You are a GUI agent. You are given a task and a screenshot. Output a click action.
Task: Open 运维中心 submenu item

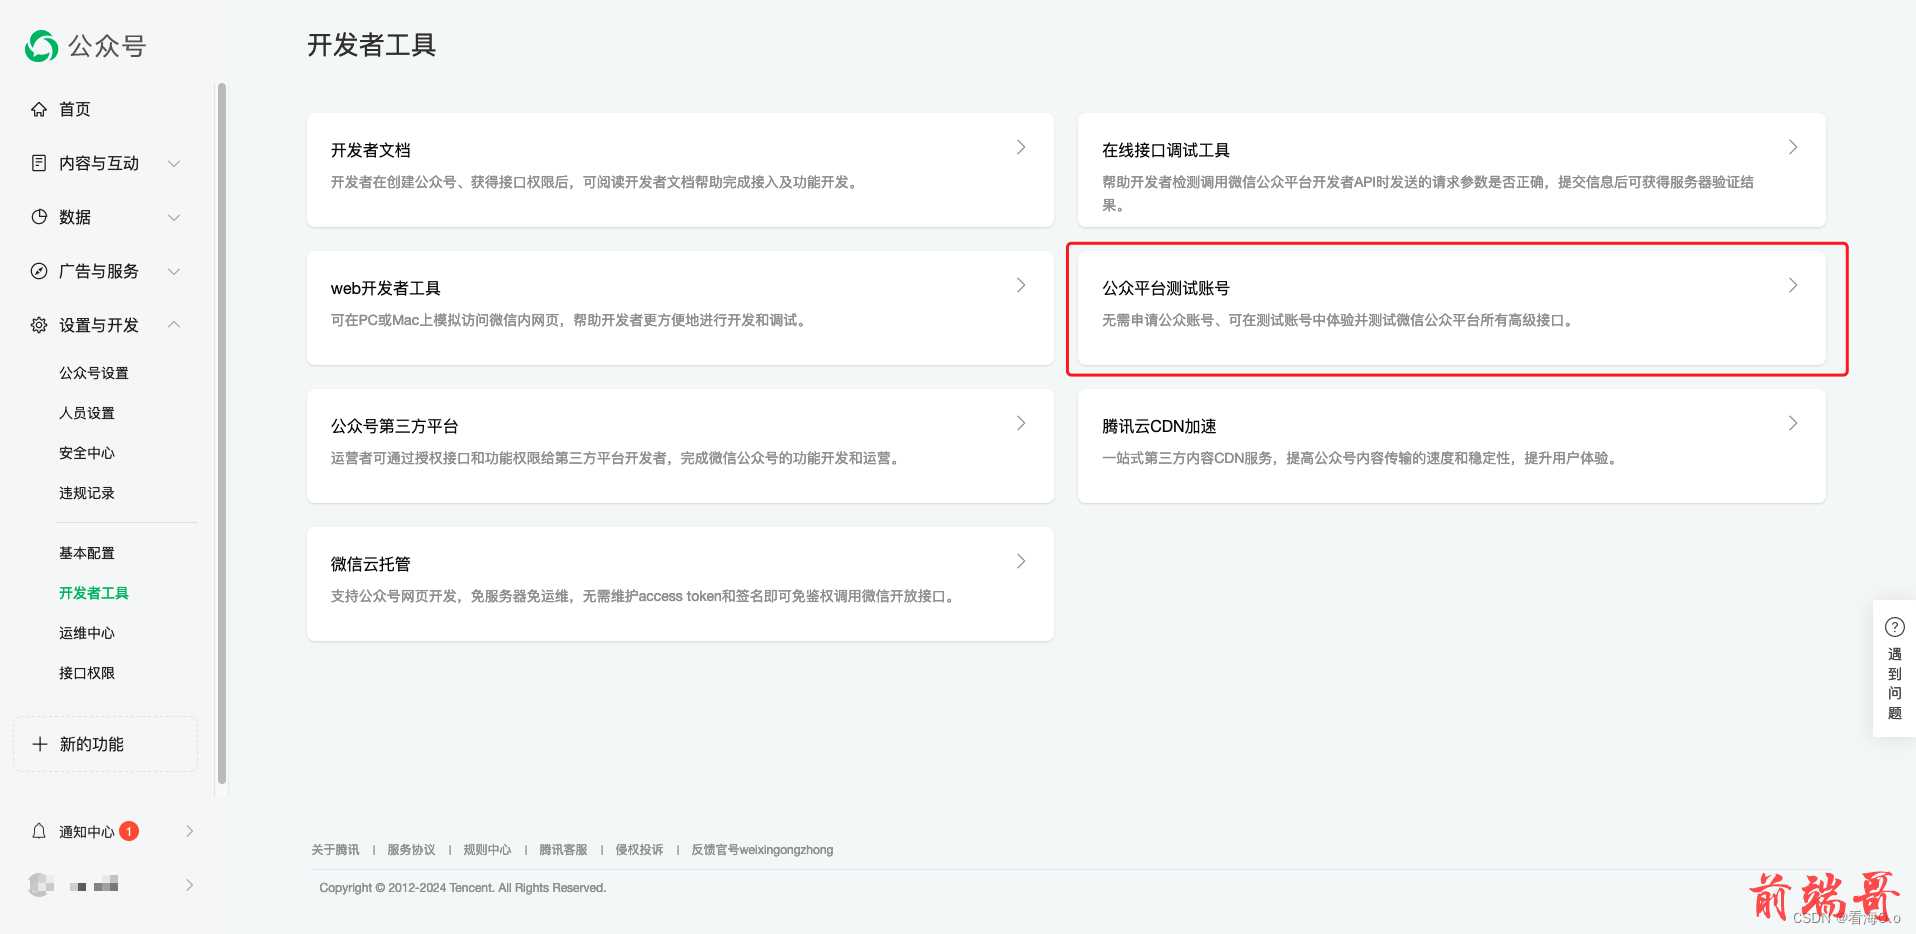point(87,633)
